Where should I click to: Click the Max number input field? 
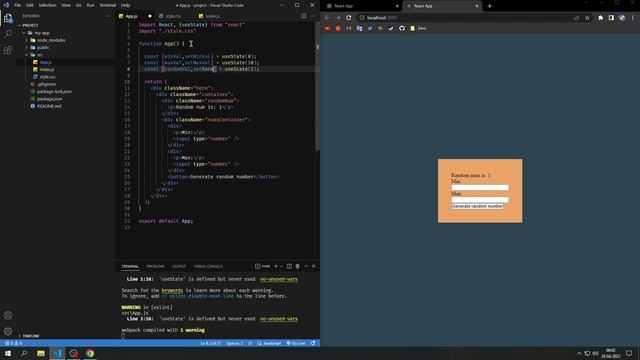pos(480,200)
